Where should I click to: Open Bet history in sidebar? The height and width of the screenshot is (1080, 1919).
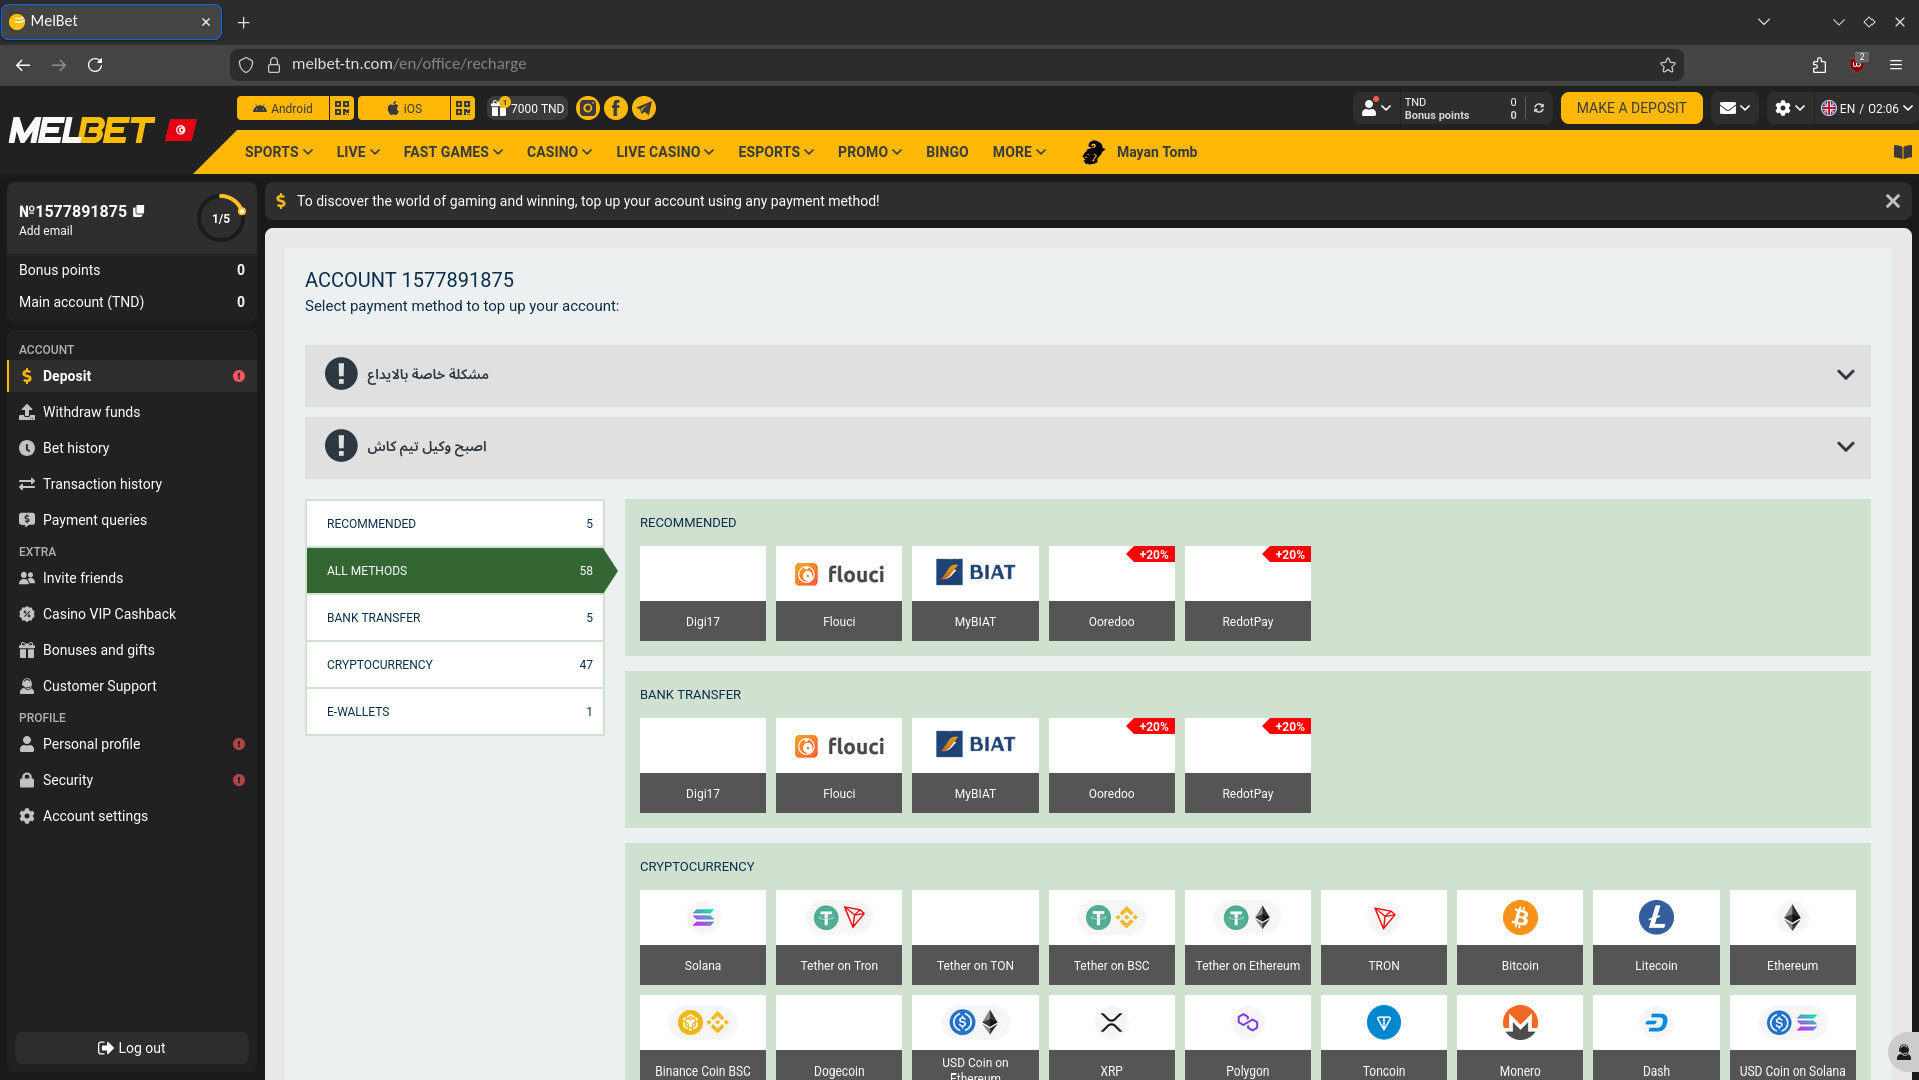tap(132, 448)
